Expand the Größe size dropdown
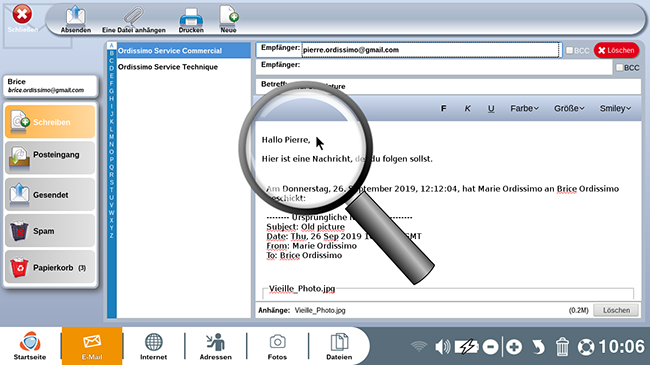650x365 pixels. click(569, 108)
